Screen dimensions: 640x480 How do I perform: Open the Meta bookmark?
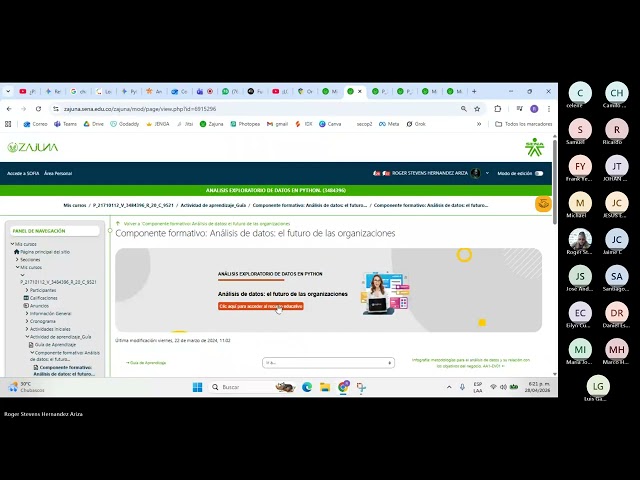tap(389, 124)
